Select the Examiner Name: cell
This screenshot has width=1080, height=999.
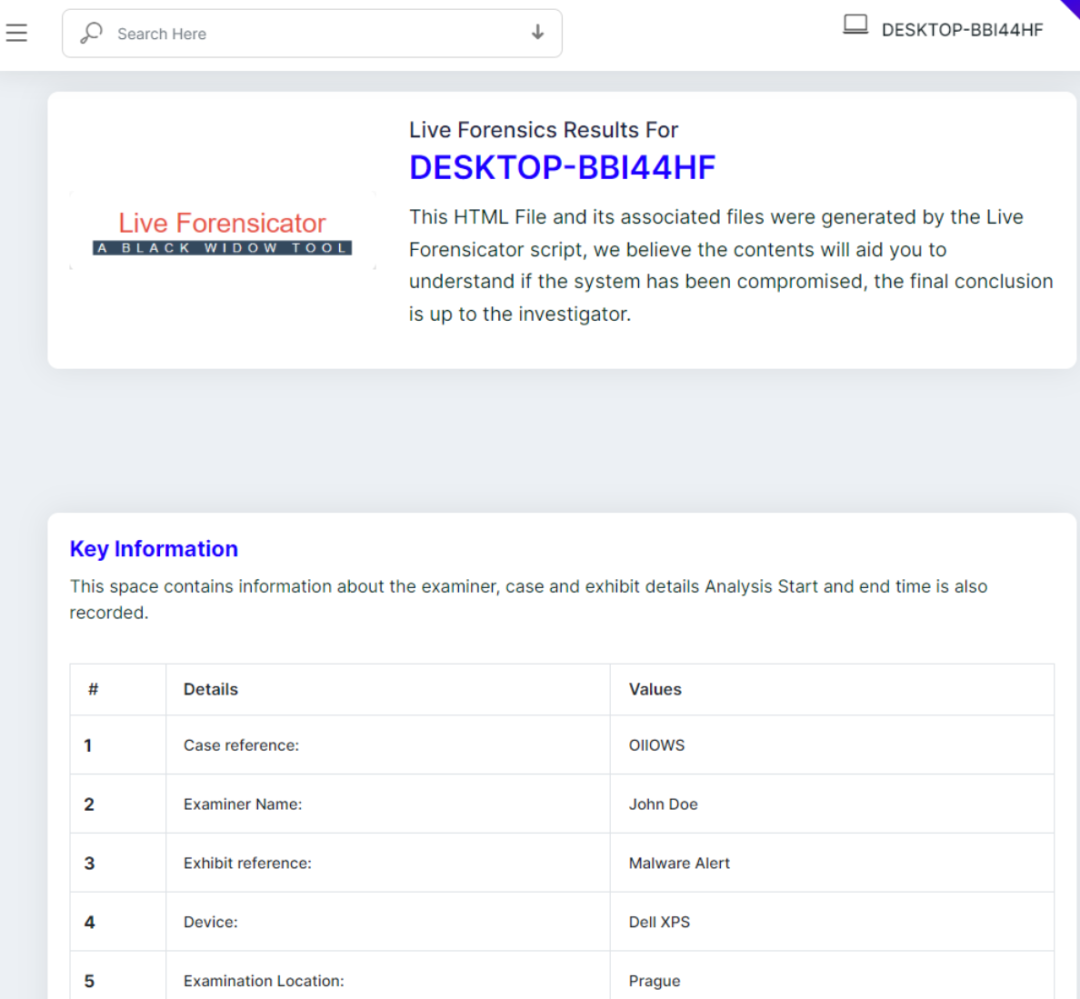pos(388,804)
